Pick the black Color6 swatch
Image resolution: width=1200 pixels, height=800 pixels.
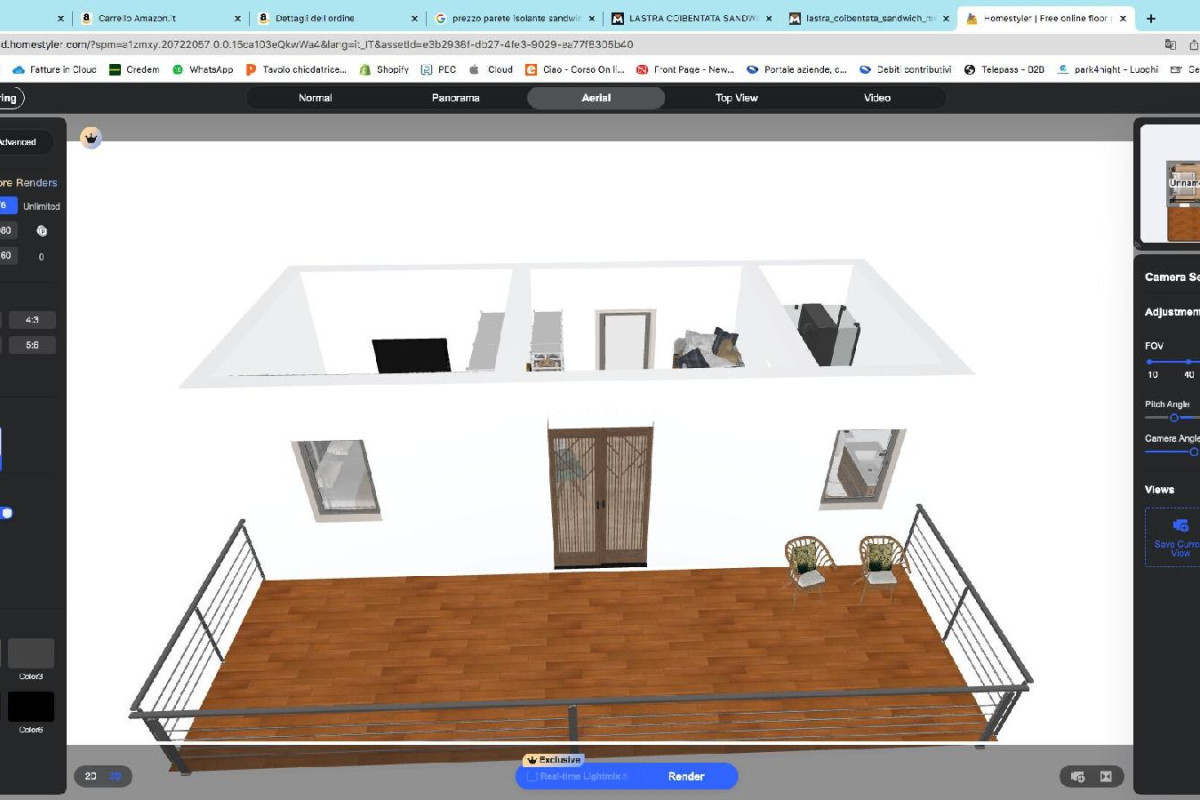click(x=31, y=706)
